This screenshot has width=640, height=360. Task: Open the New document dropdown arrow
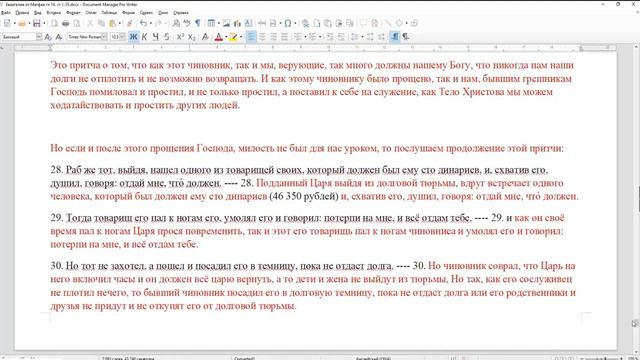point(15,24)
